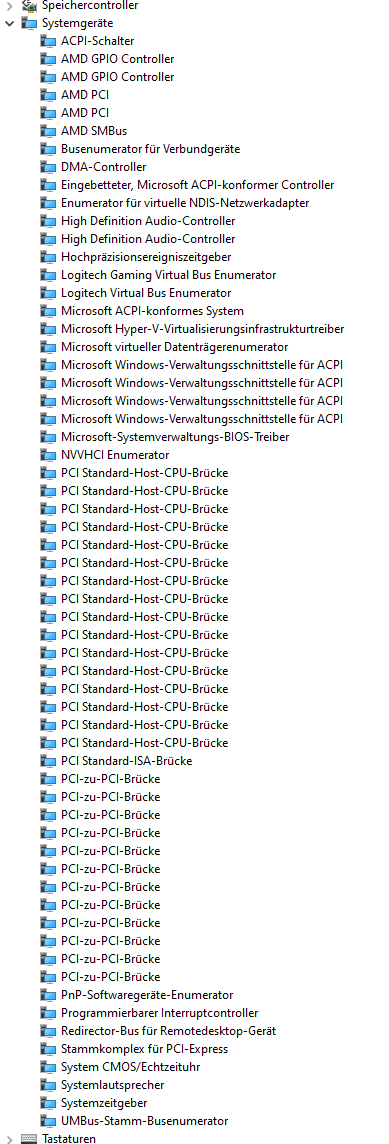Click the Systemlautsprecher device icon
The image size is (389, 1144).
(x=48, y=1084)
